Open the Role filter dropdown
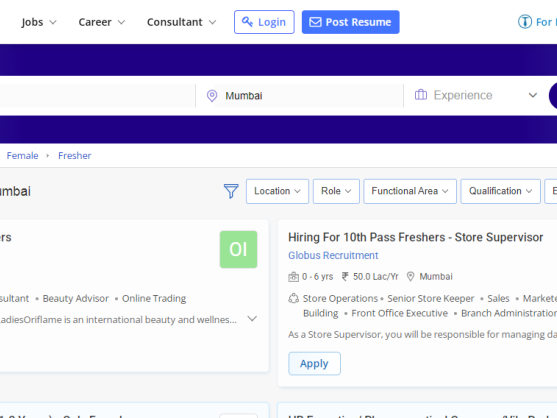The image size is (557, 418). point(336,191)
